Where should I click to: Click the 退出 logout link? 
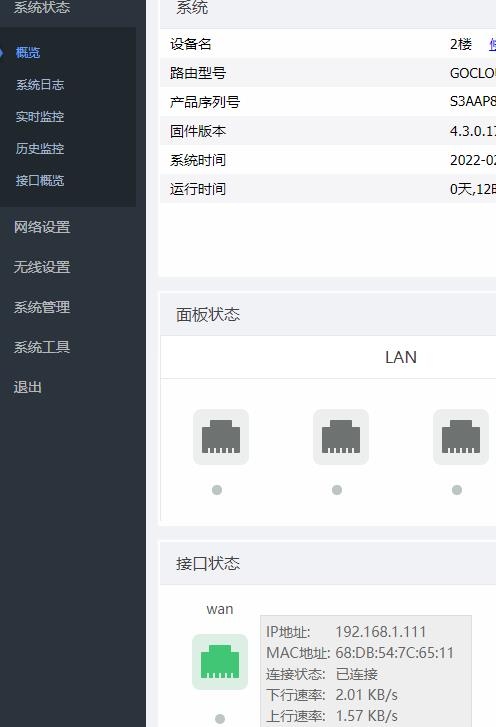[27, 387]
